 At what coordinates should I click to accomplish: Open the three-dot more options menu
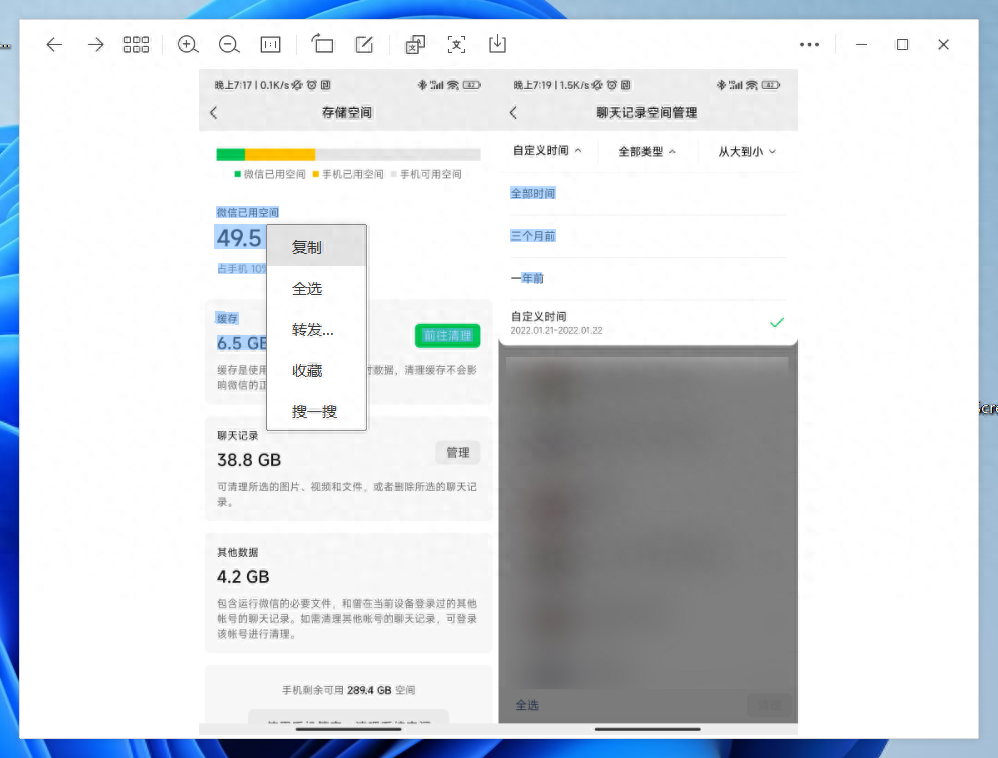click(809, 45)
